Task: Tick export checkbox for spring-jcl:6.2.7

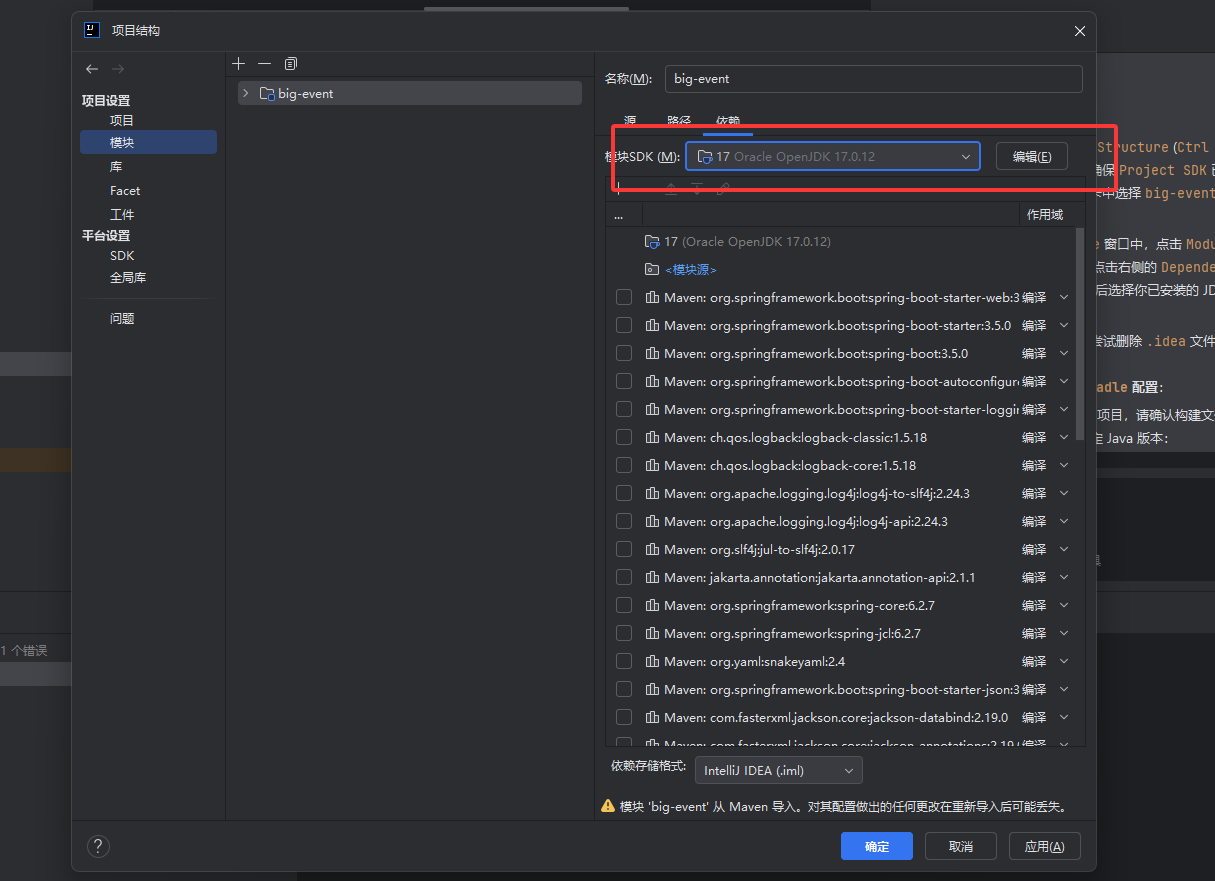Action: [624, 633]
